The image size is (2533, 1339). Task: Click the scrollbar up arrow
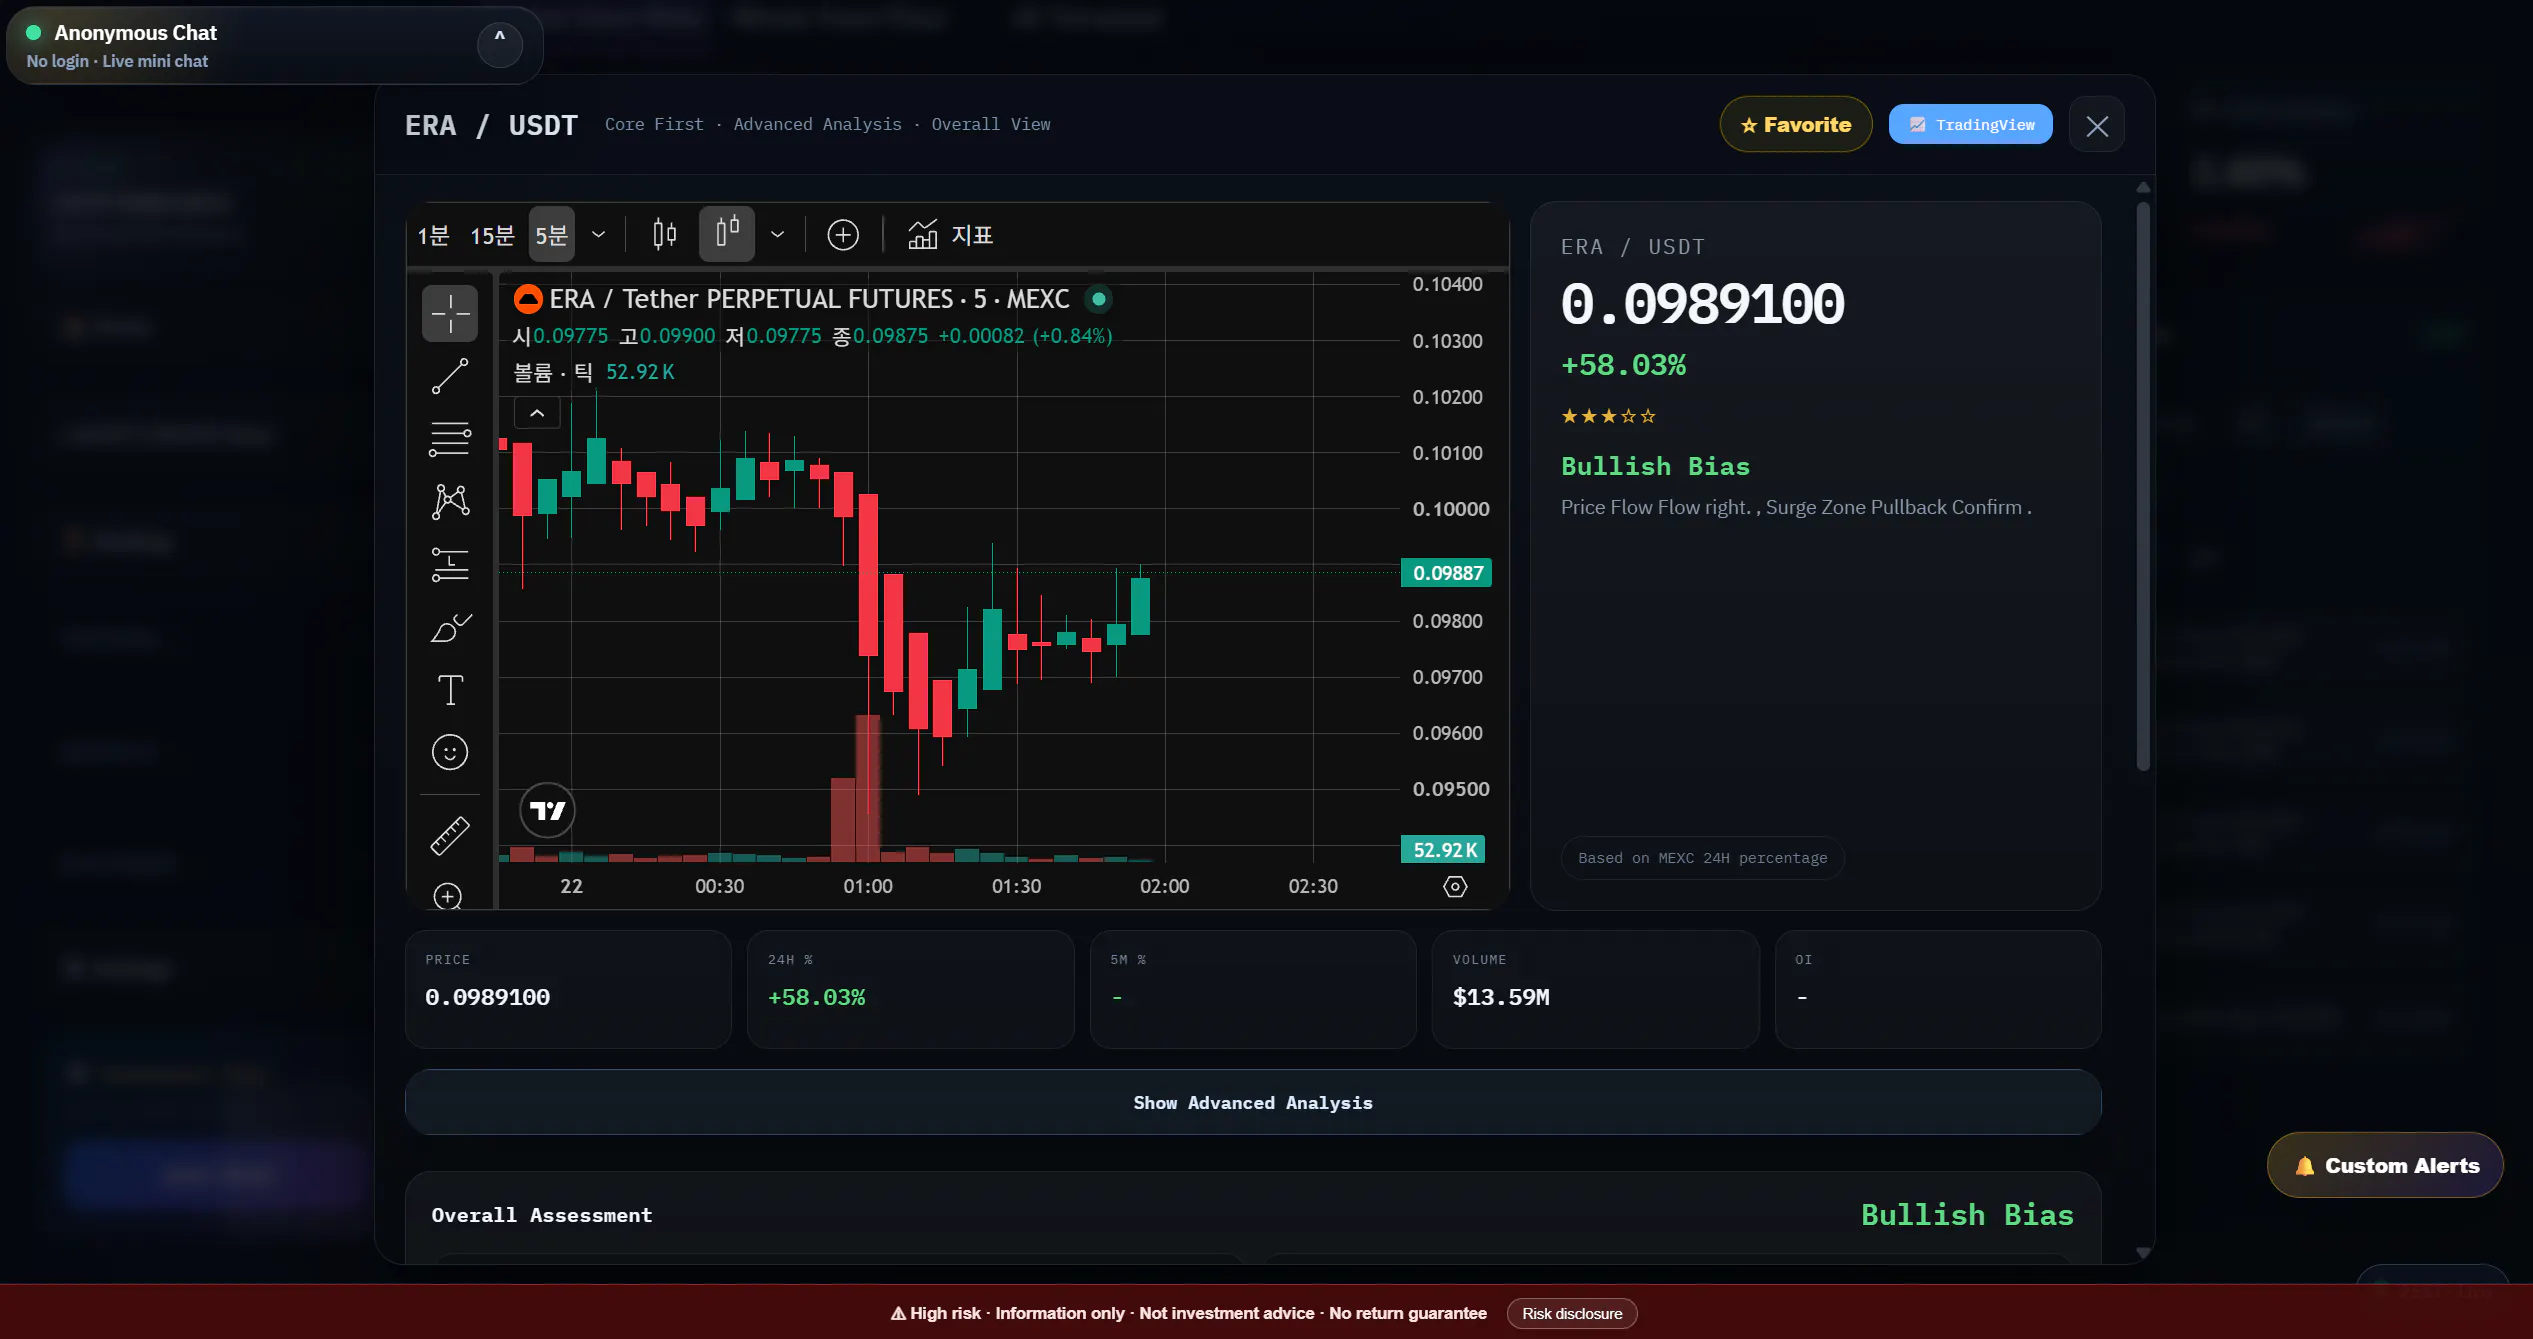point(2143,187)
